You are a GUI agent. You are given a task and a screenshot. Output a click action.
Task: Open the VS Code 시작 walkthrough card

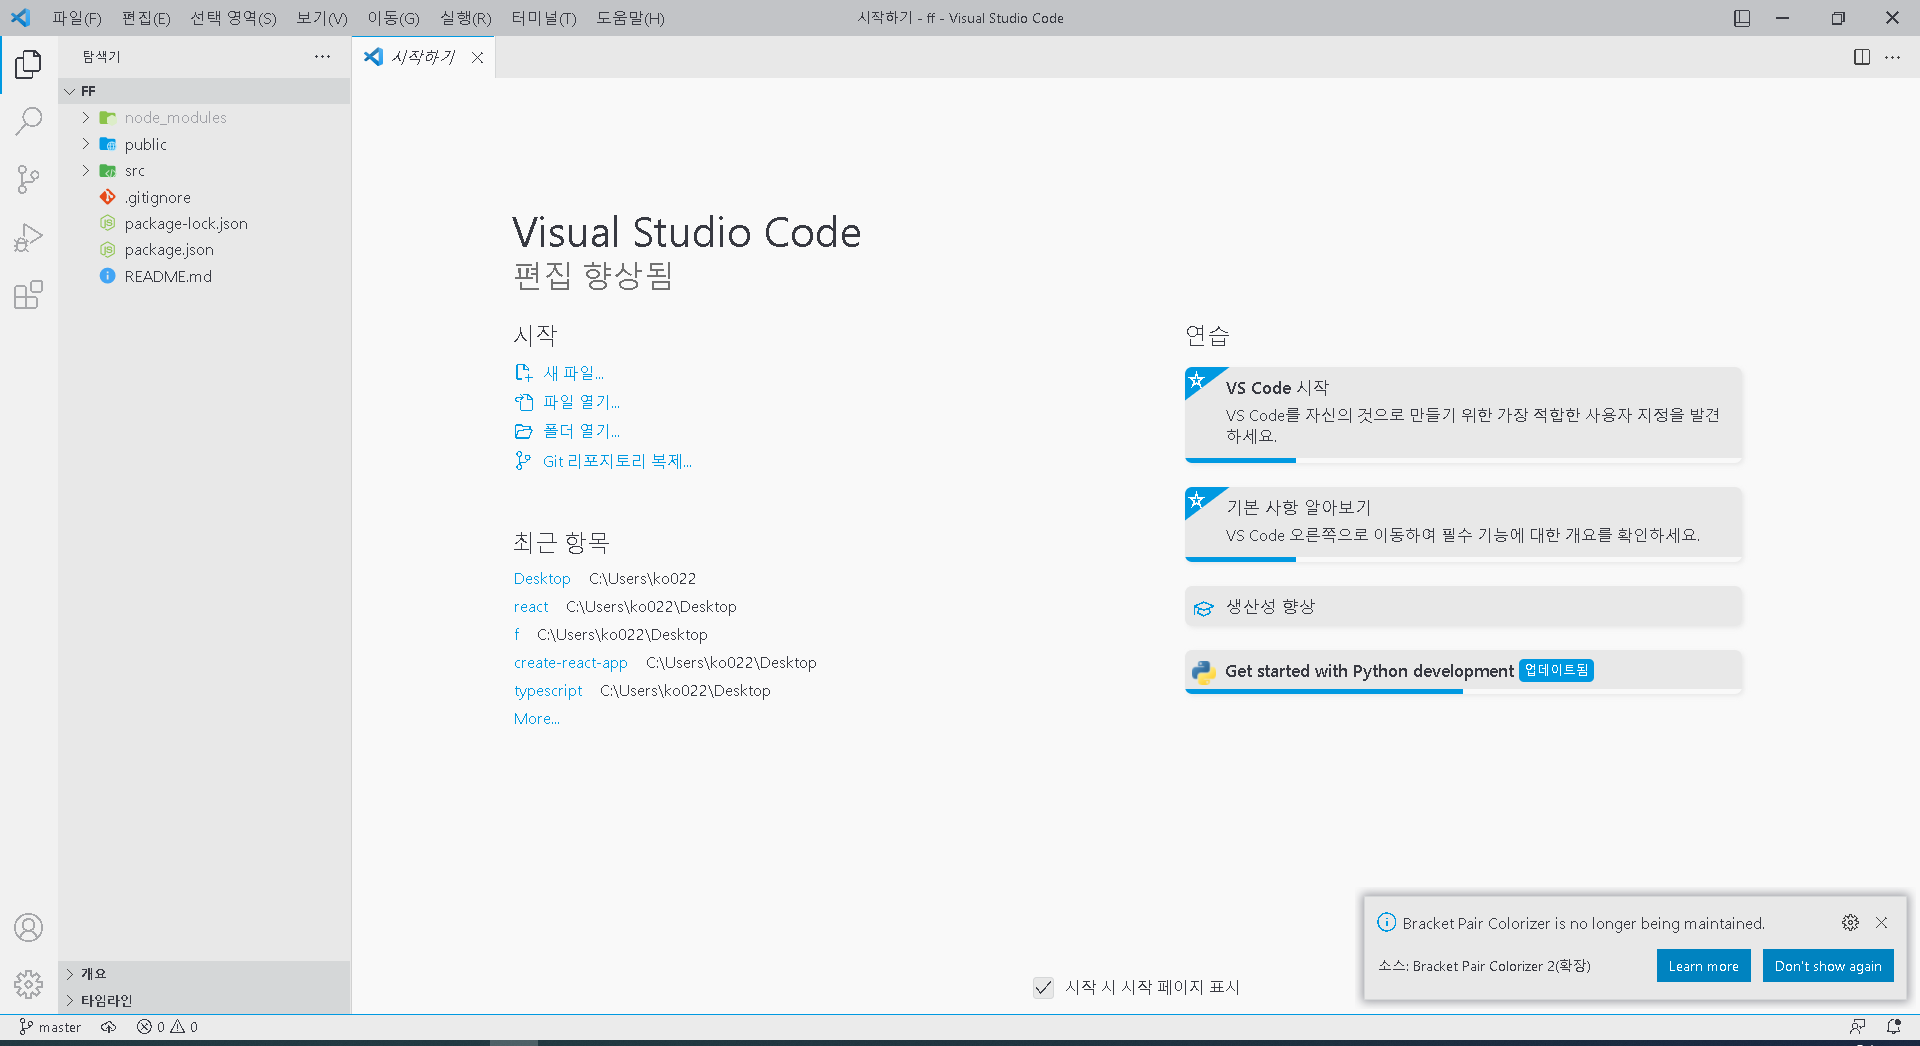(1463, 415)
